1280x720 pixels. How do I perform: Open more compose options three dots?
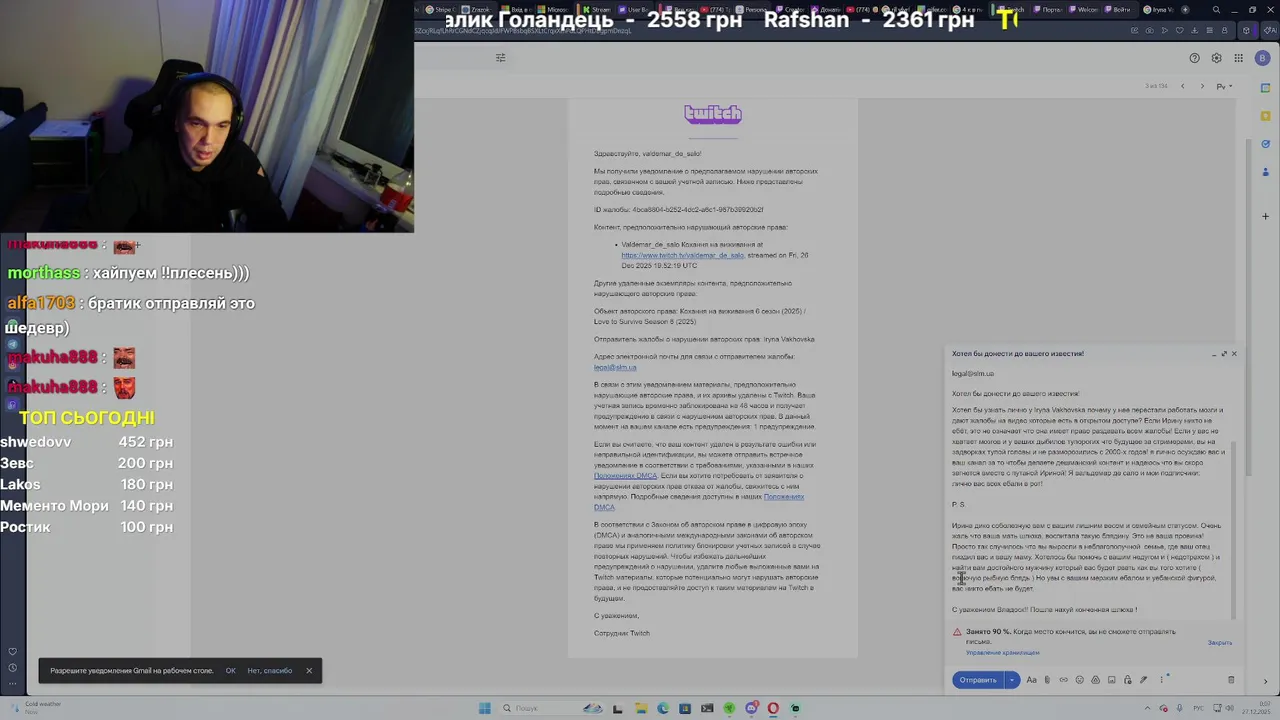[x=1162, y=680]
